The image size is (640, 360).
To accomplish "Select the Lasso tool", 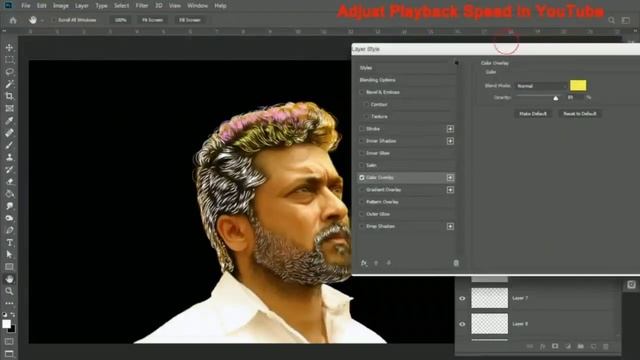I will pyautogui.click(x=9, y=72).
